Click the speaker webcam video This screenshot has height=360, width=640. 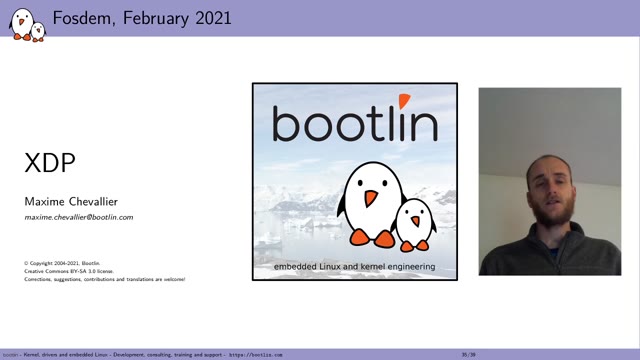550,181
